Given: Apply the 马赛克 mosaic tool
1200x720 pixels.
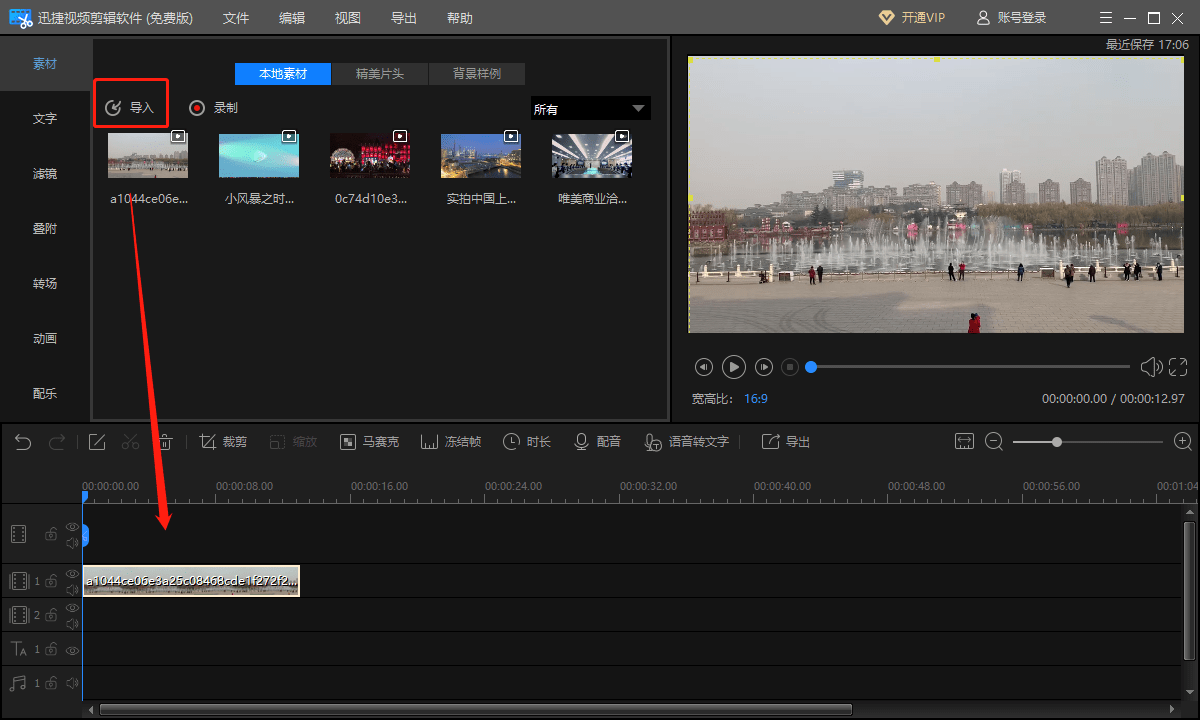Looking at the screenshot, I should (369, 442).
